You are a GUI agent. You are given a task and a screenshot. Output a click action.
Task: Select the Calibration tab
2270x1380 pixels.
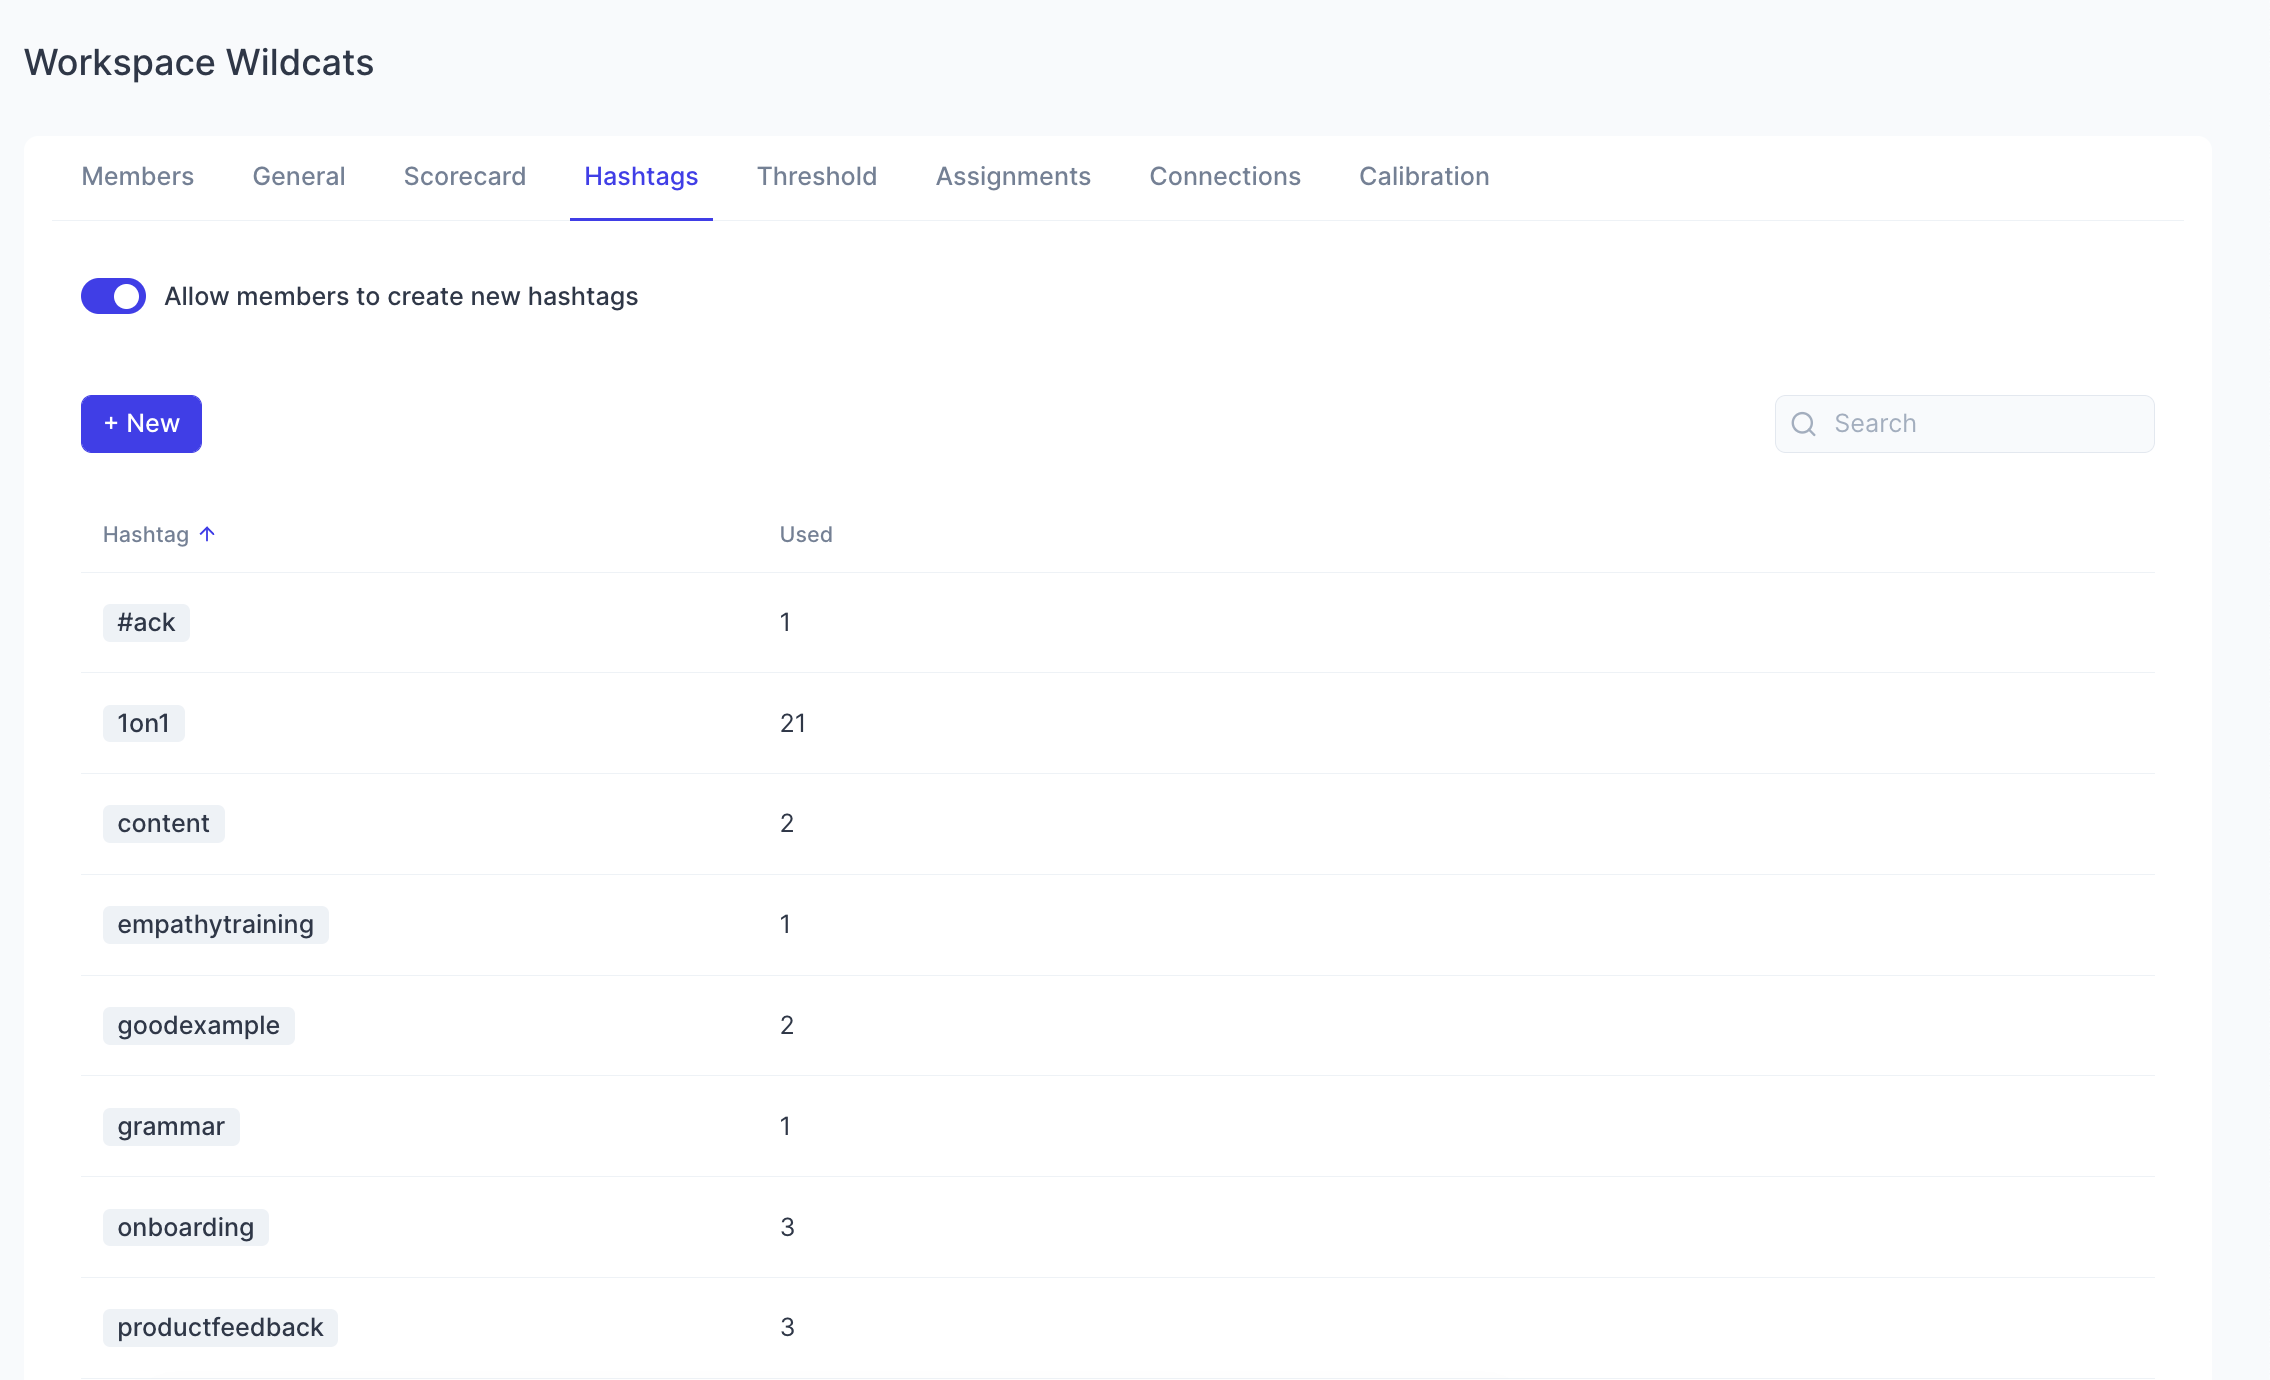tap(1424, 175)
